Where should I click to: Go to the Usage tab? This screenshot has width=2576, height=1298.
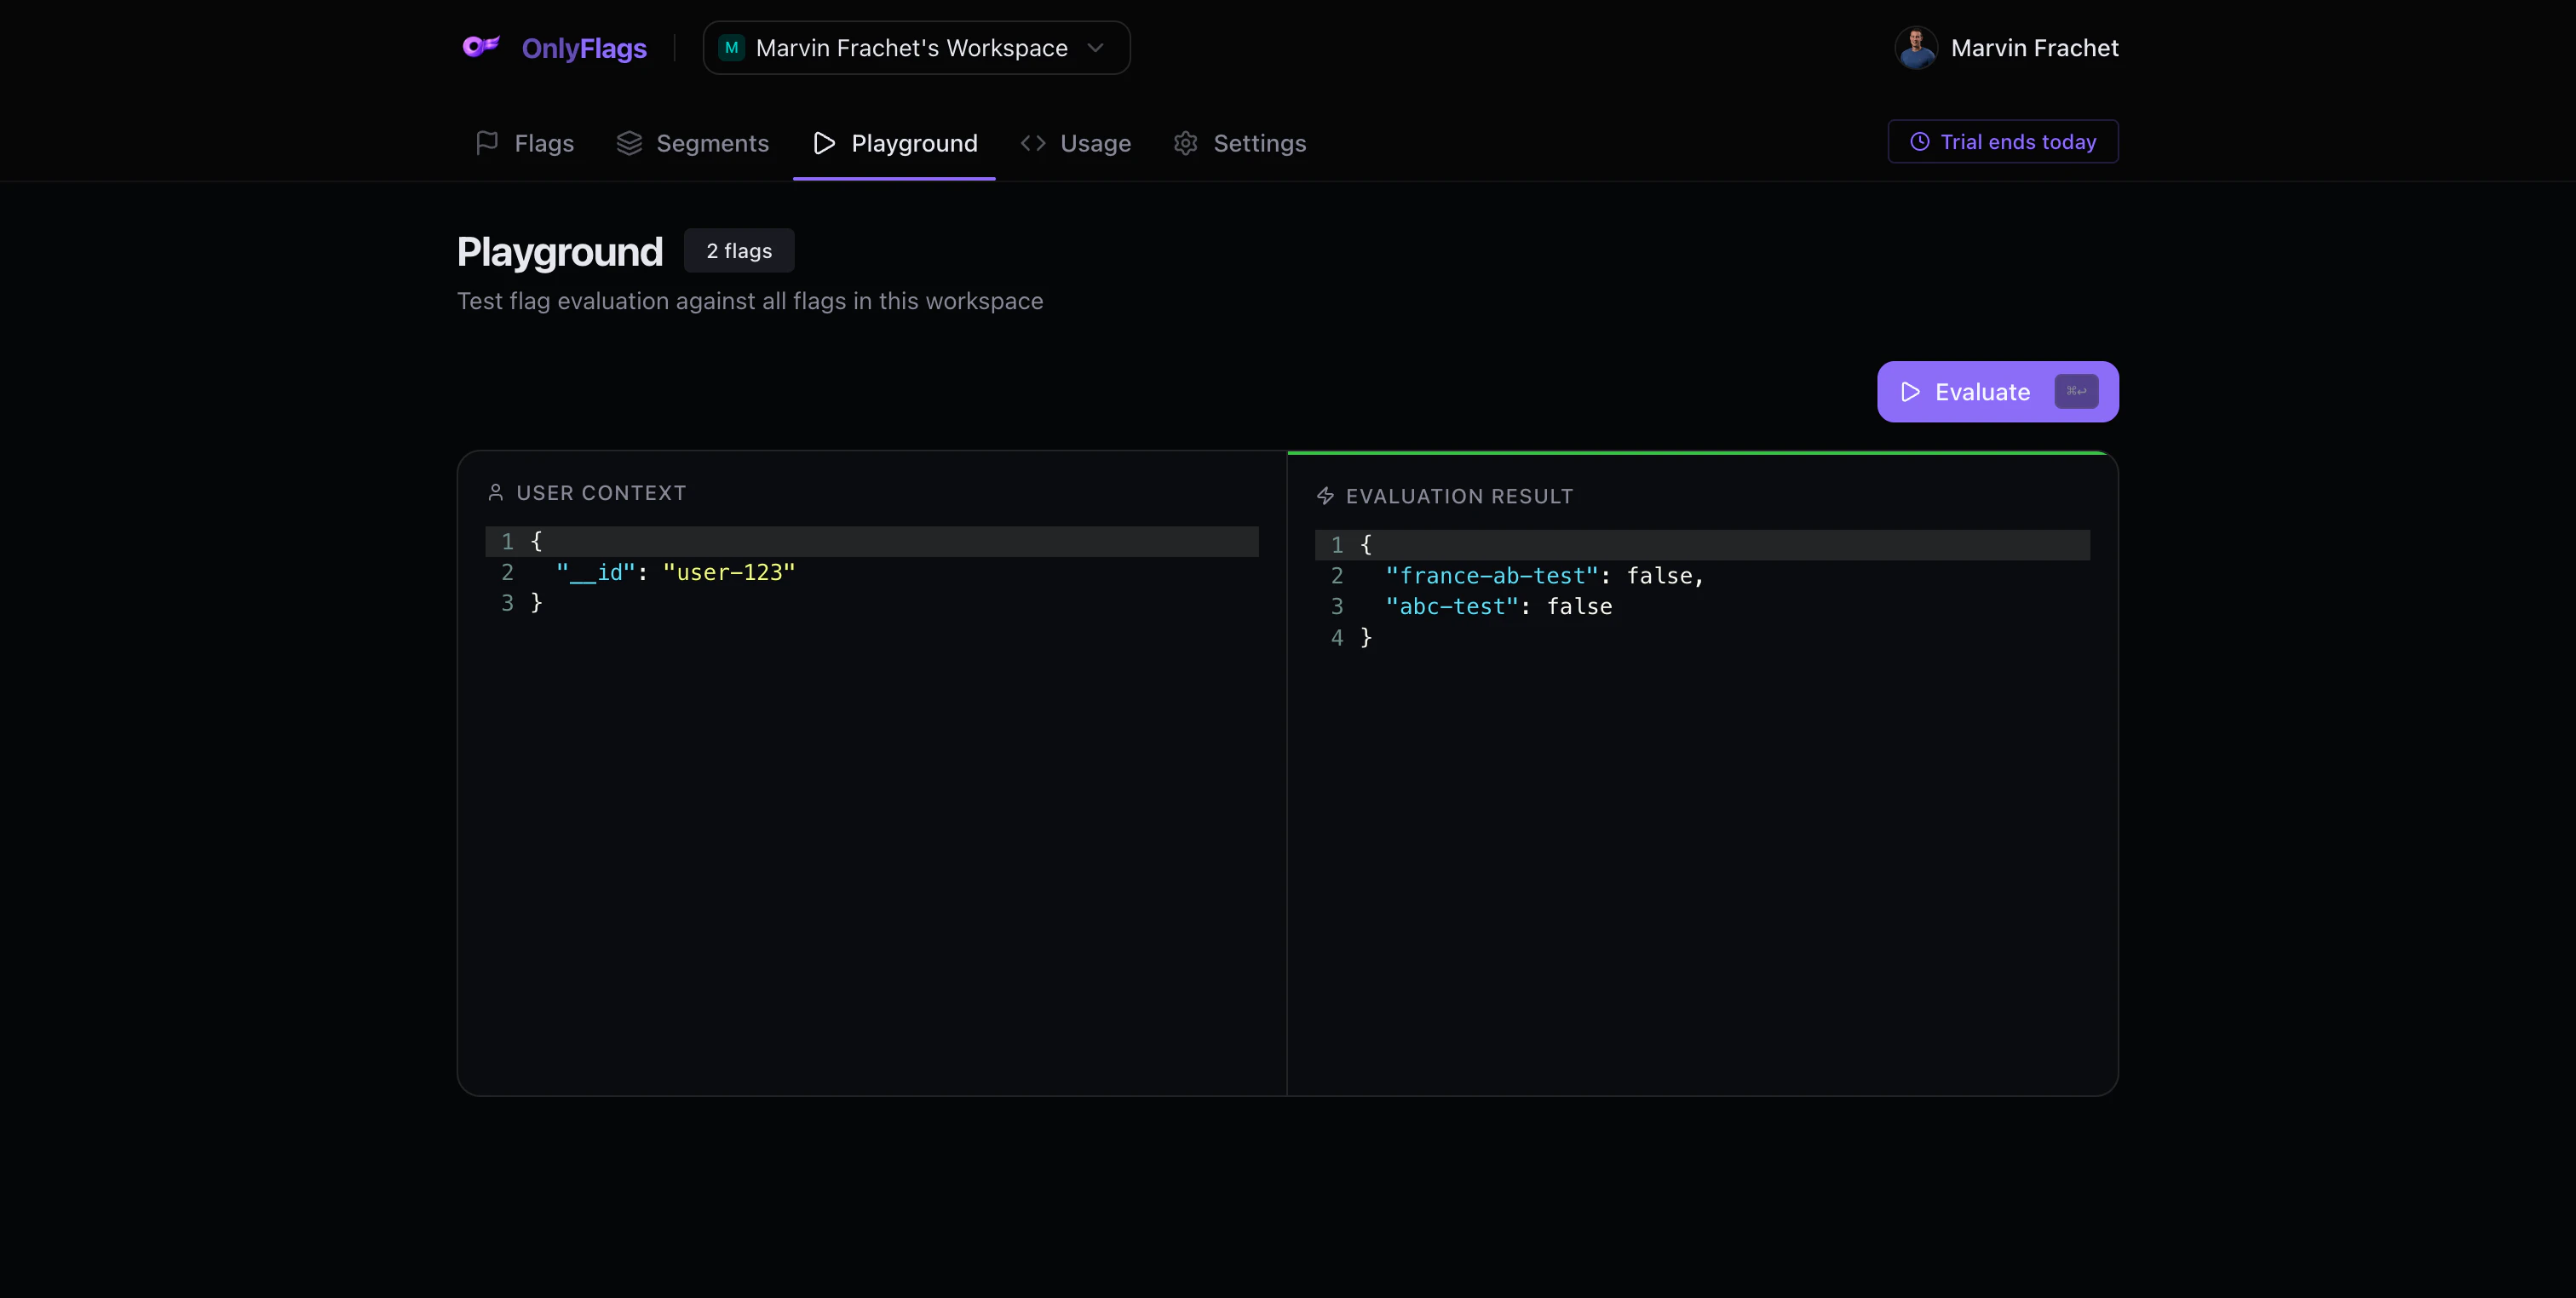[1095, 143]
